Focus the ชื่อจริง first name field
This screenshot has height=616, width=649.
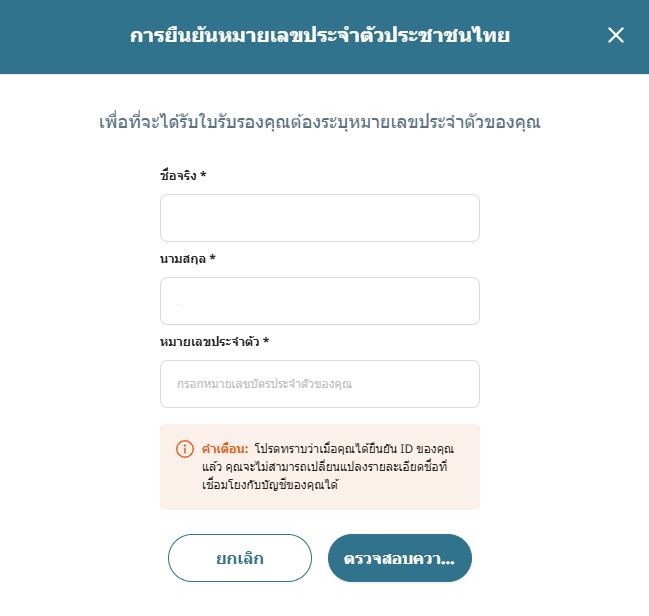320,218
